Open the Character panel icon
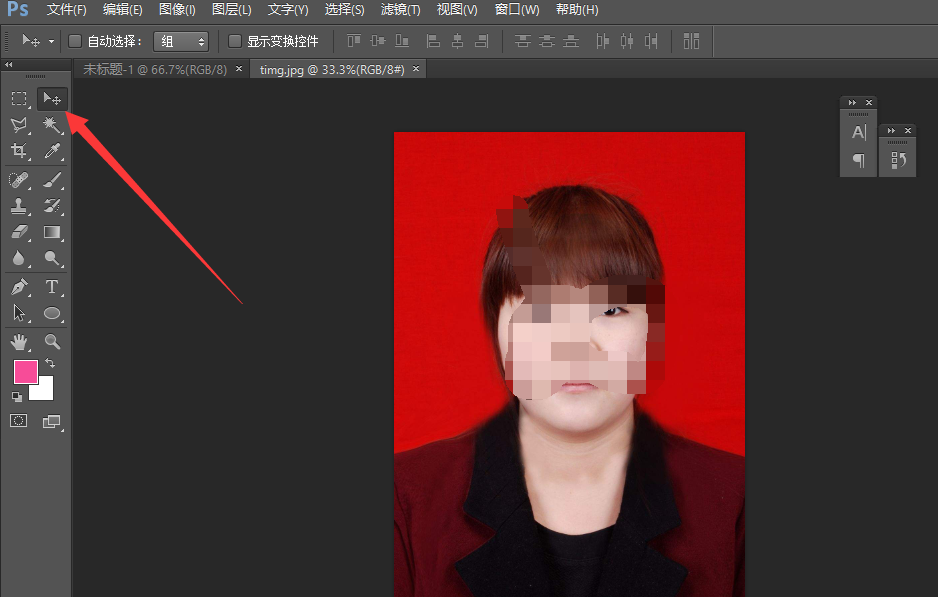 point(858,133)
